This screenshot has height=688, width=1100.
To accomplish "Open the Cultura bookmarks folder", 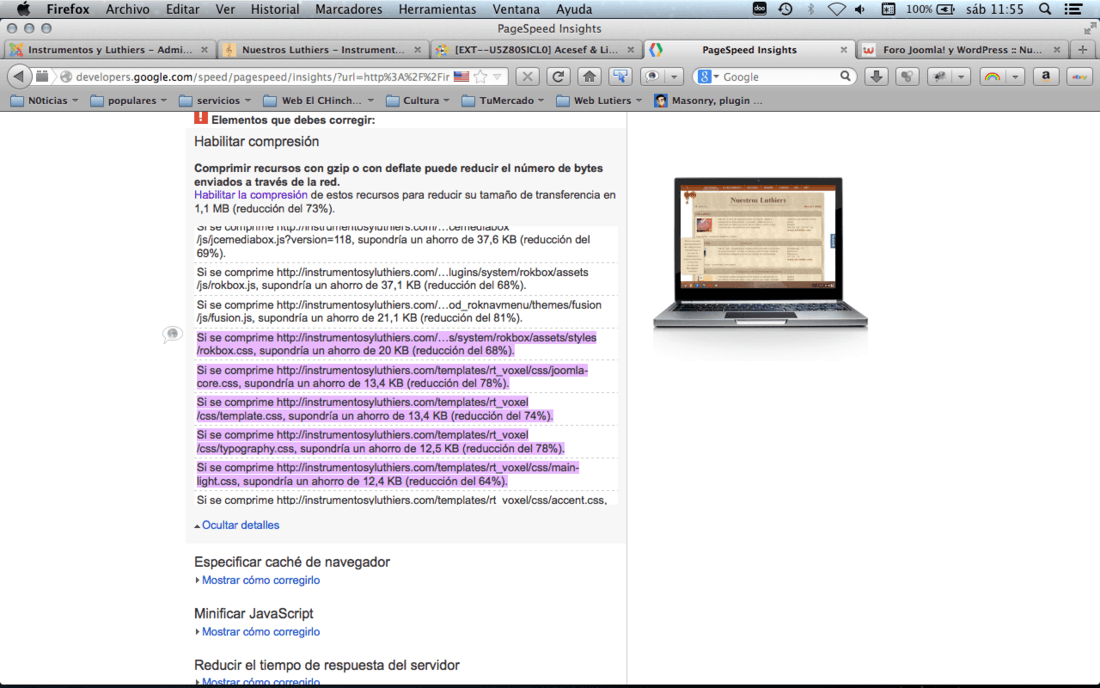I will (x=417, y=101).
